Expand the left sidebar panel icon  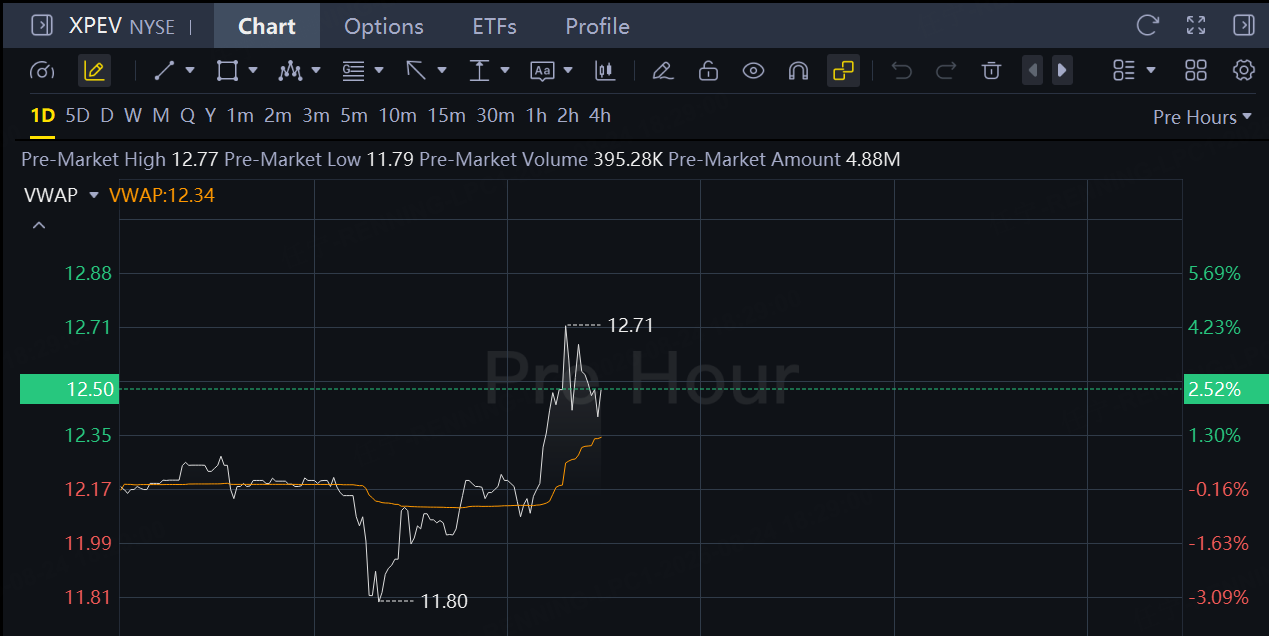click(x=41, y=25)
